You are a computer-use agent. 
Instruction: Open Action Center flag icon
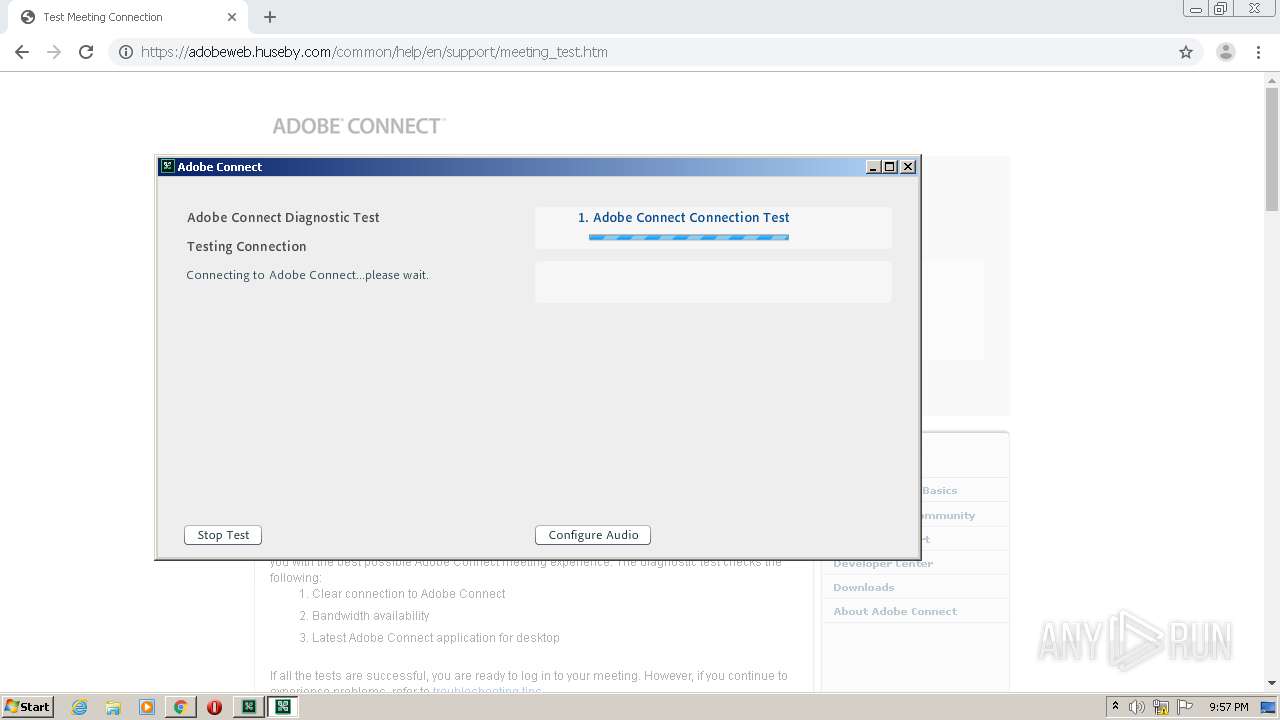tap(1186, 707)
